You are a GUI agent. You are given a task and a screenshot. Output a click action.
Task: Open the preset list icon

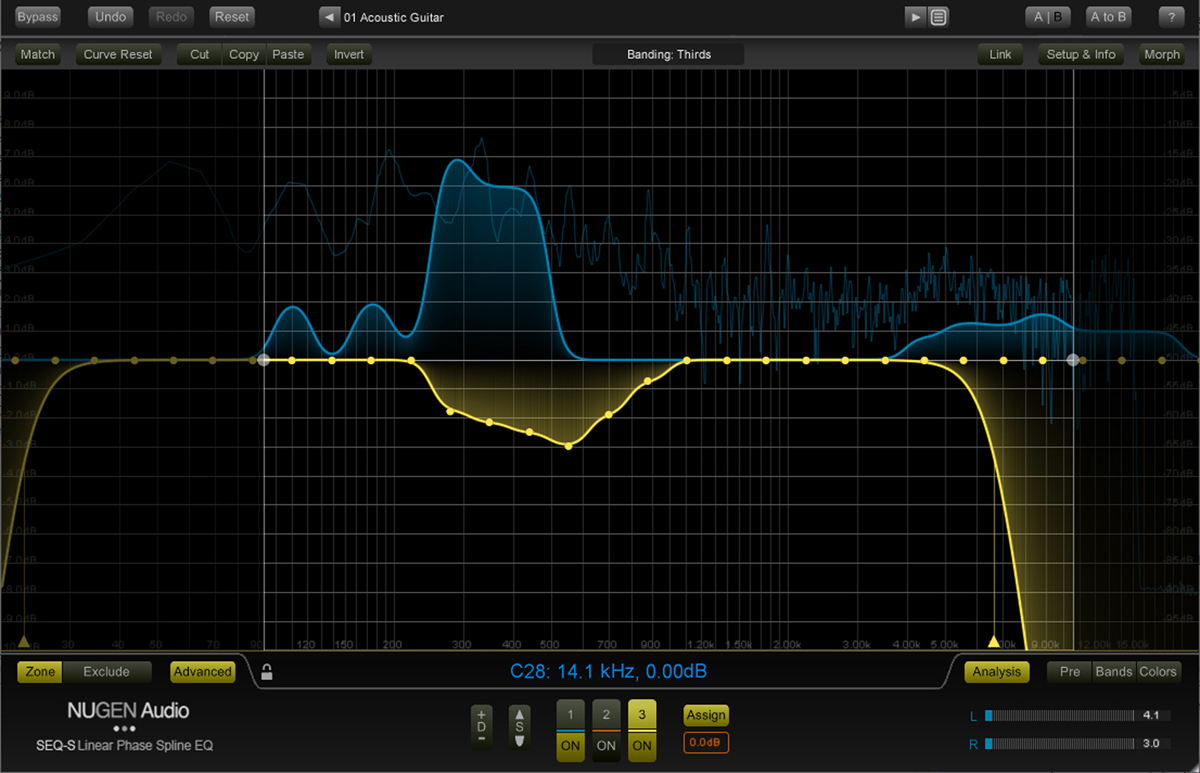point(938,16)
